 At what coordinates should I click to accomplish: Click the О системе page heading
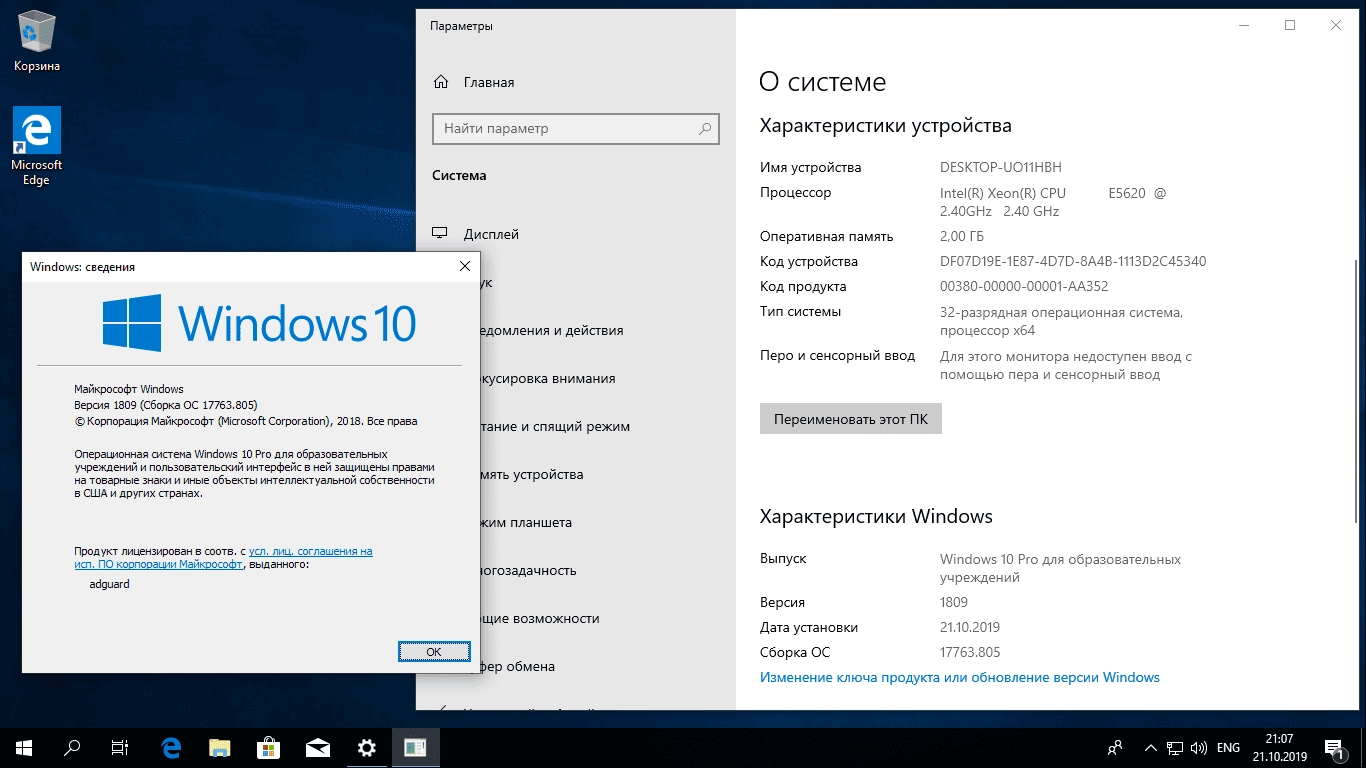point(823,82)
